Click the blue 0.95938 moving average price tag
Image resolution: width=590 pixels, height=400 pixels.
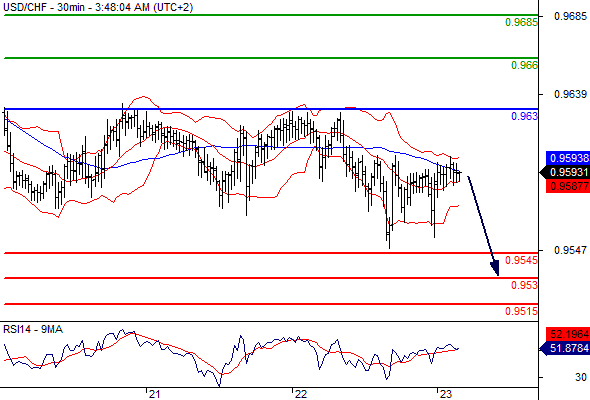tap(568, 158)
